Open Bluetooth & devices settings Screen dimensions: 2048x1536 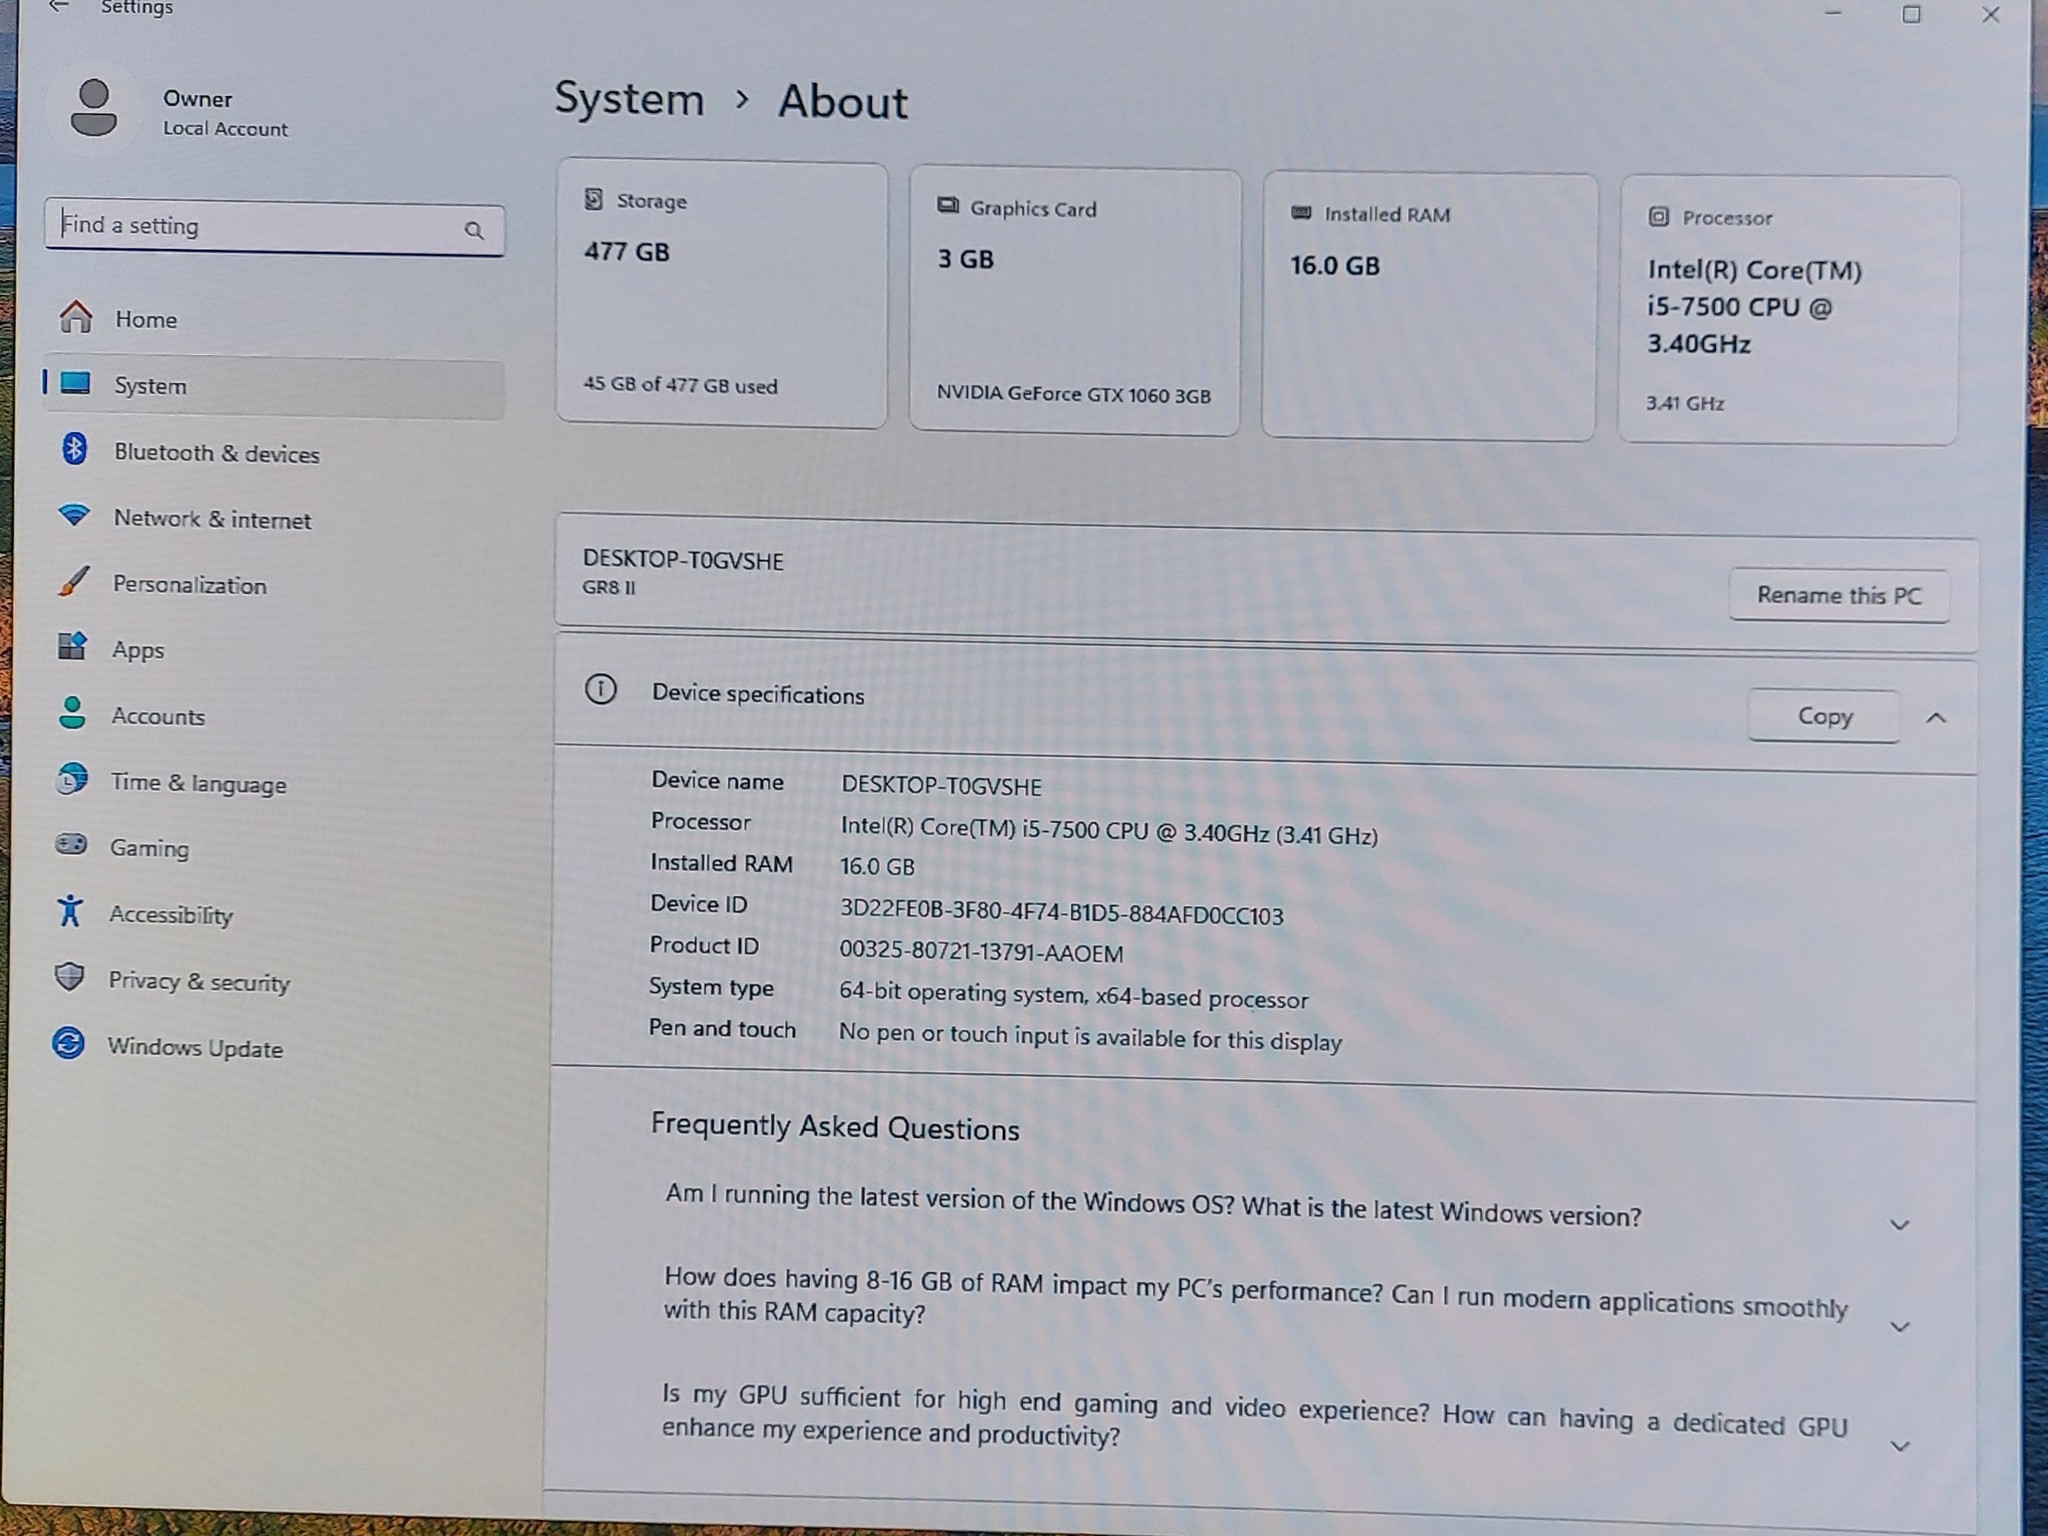[215, 453]
